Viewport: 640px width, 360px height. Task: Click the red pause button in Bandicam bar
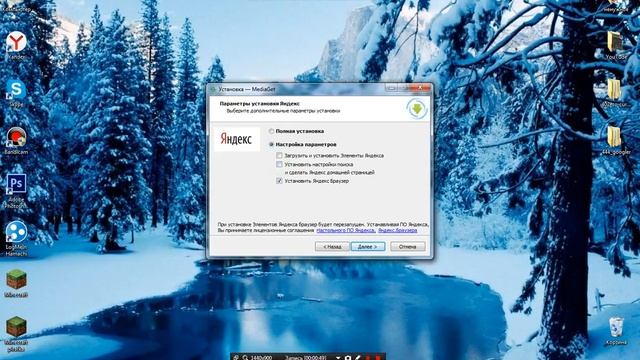point(368,358)
